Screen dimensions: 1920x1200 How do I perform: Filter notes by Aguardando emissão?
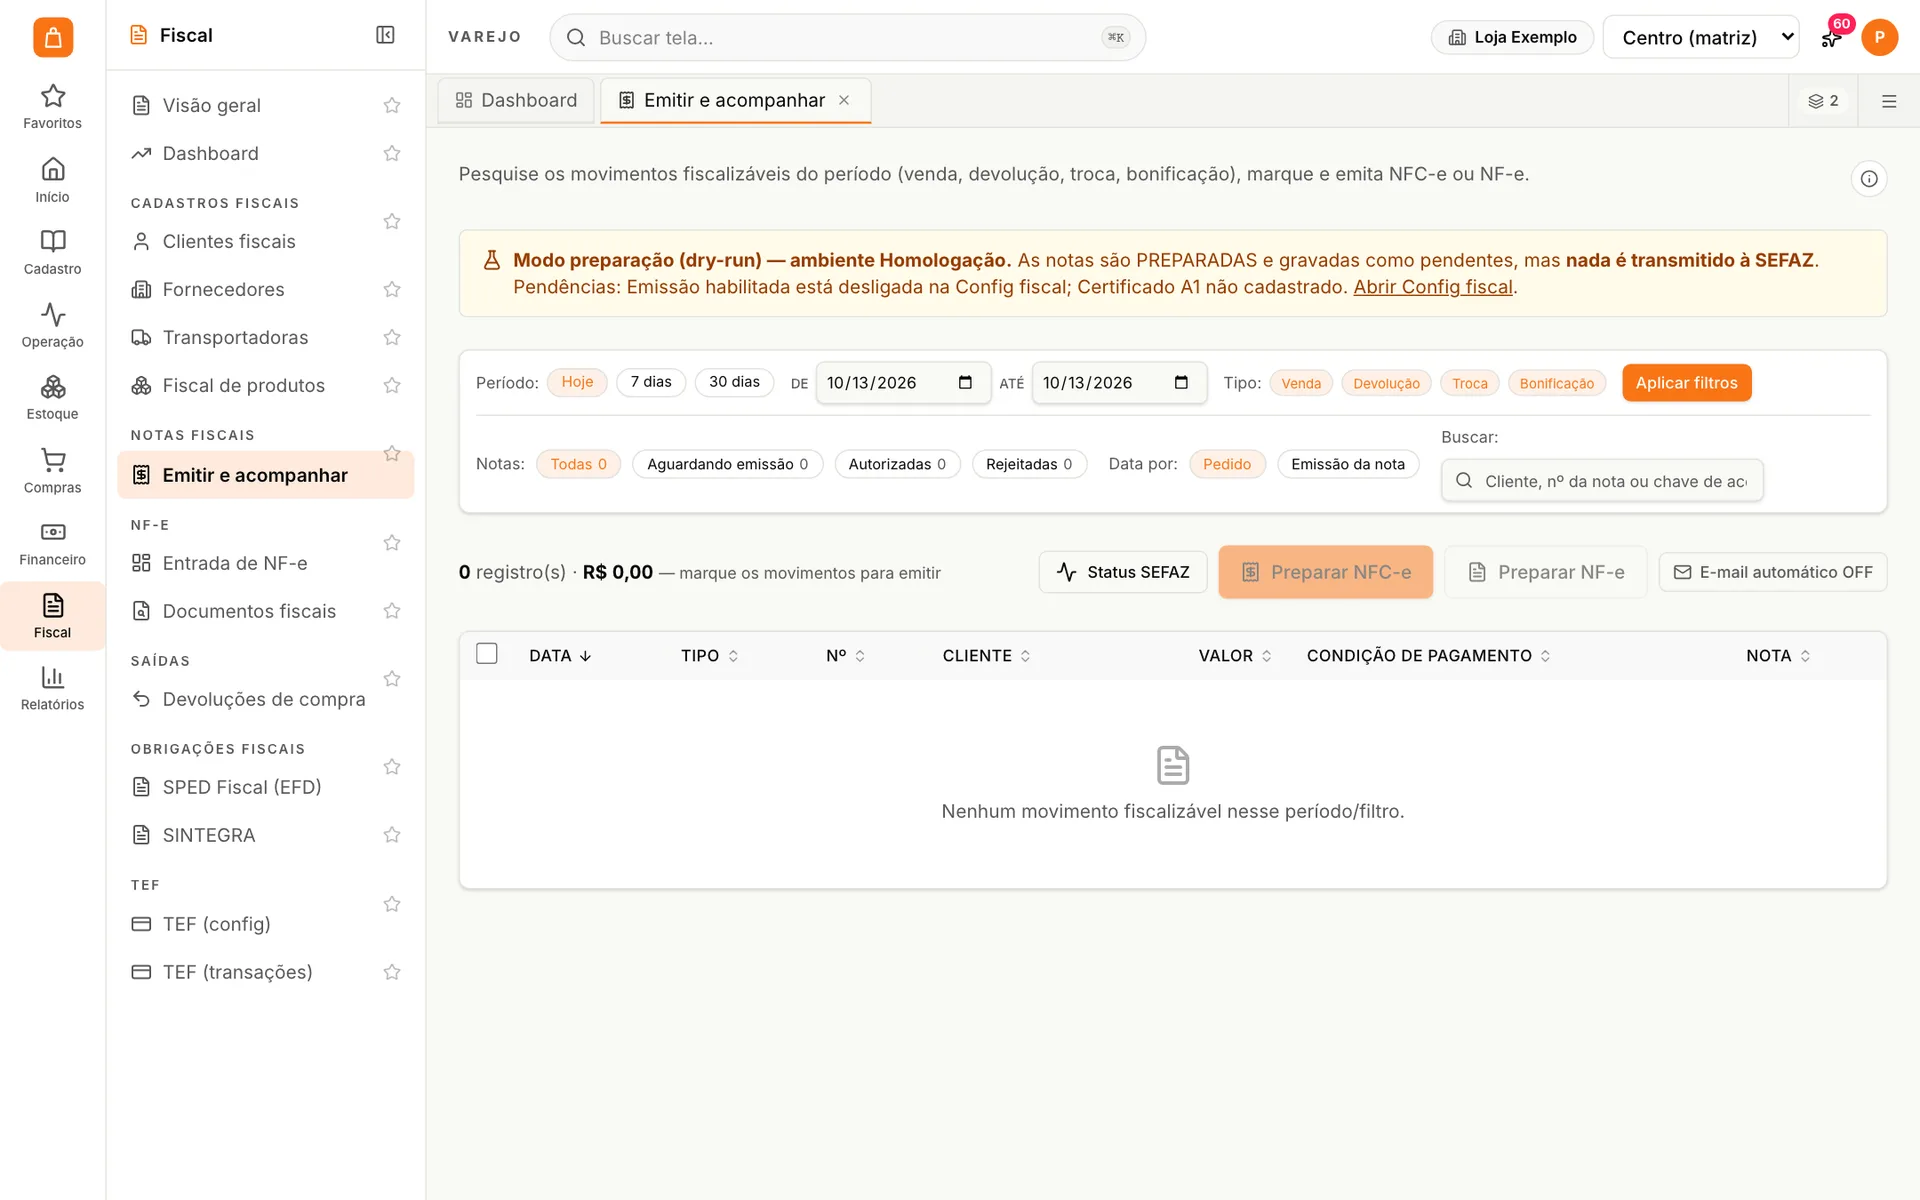point(727,464)
